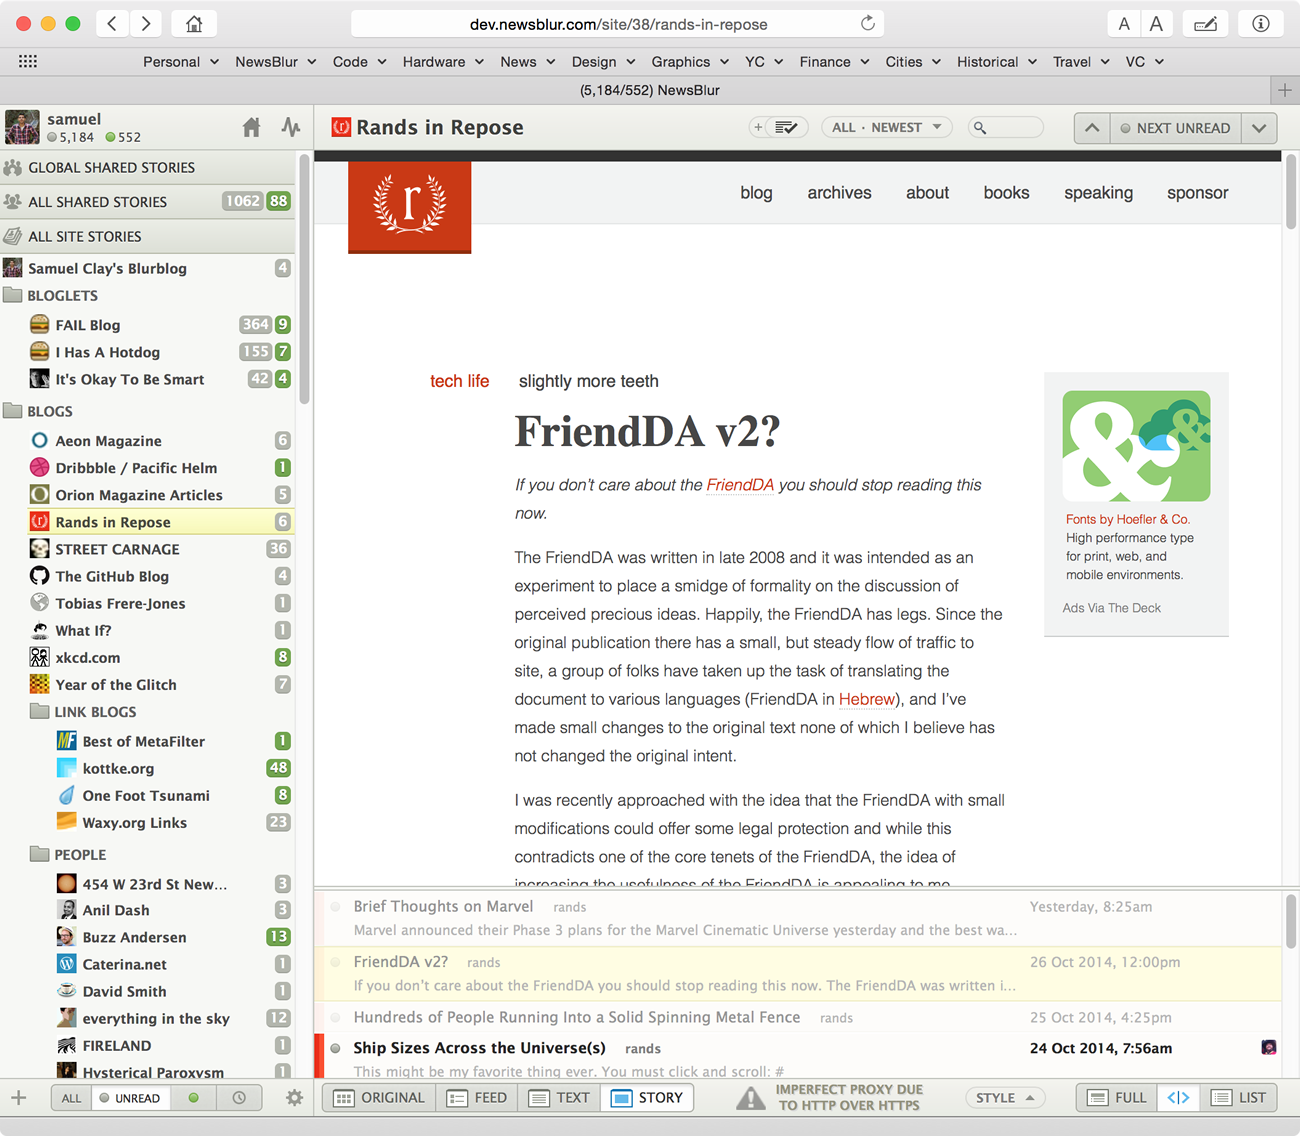Go to the next story down arrow
Image resolution: width=1300 pixels, height=1136 pixels.
tap(1260, 128)
